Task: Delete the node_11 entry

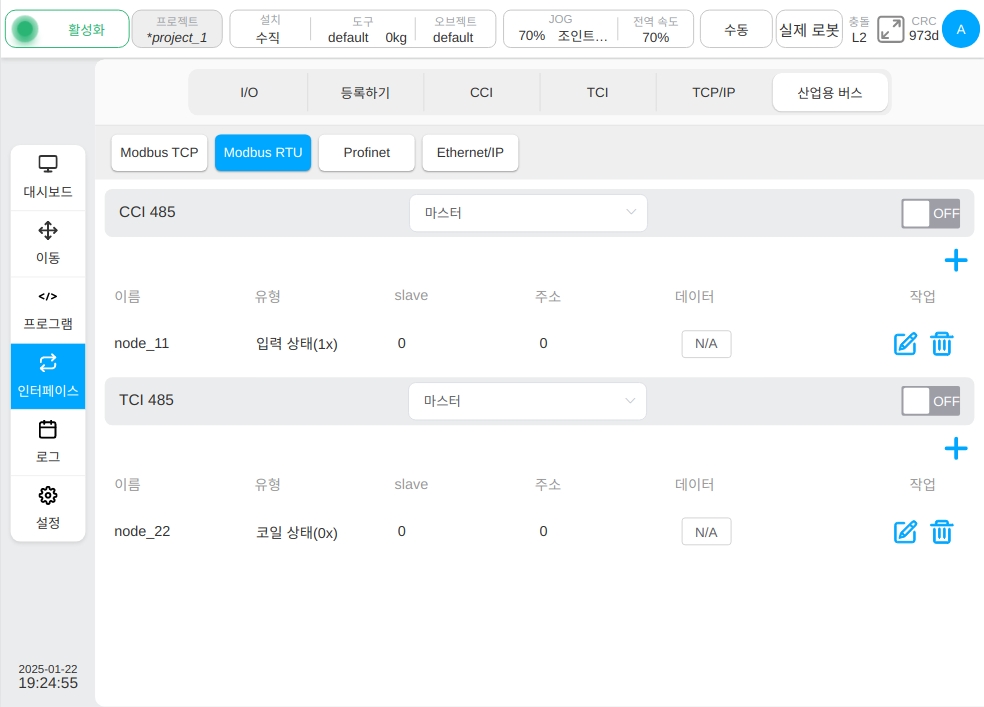Action: coord(941,344)
